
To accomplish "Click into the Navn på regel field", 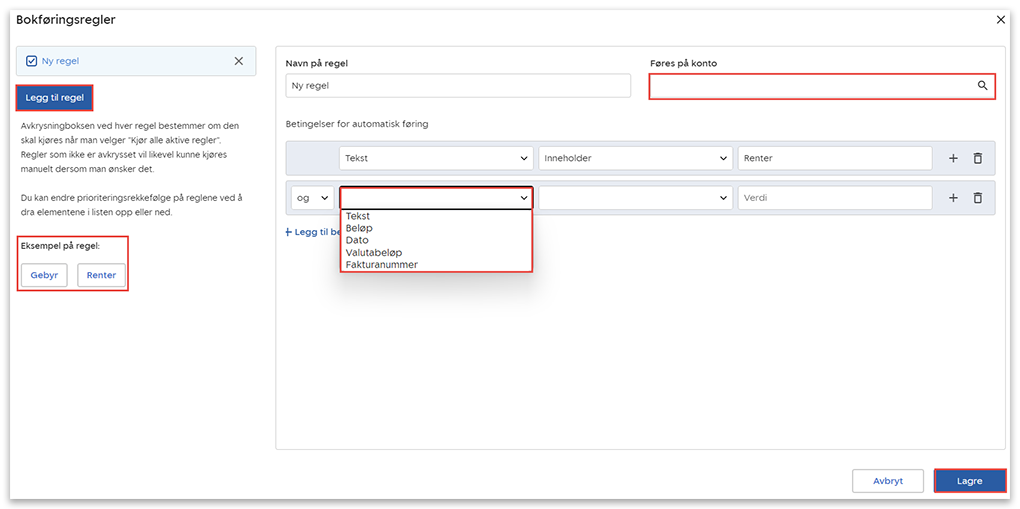I will pos(458,86).
